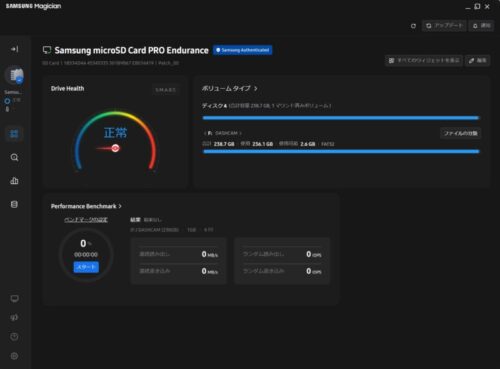Click right arrow next to F: DASHCAM
This screenshot has width=500, height=369.
click(241, 133)
